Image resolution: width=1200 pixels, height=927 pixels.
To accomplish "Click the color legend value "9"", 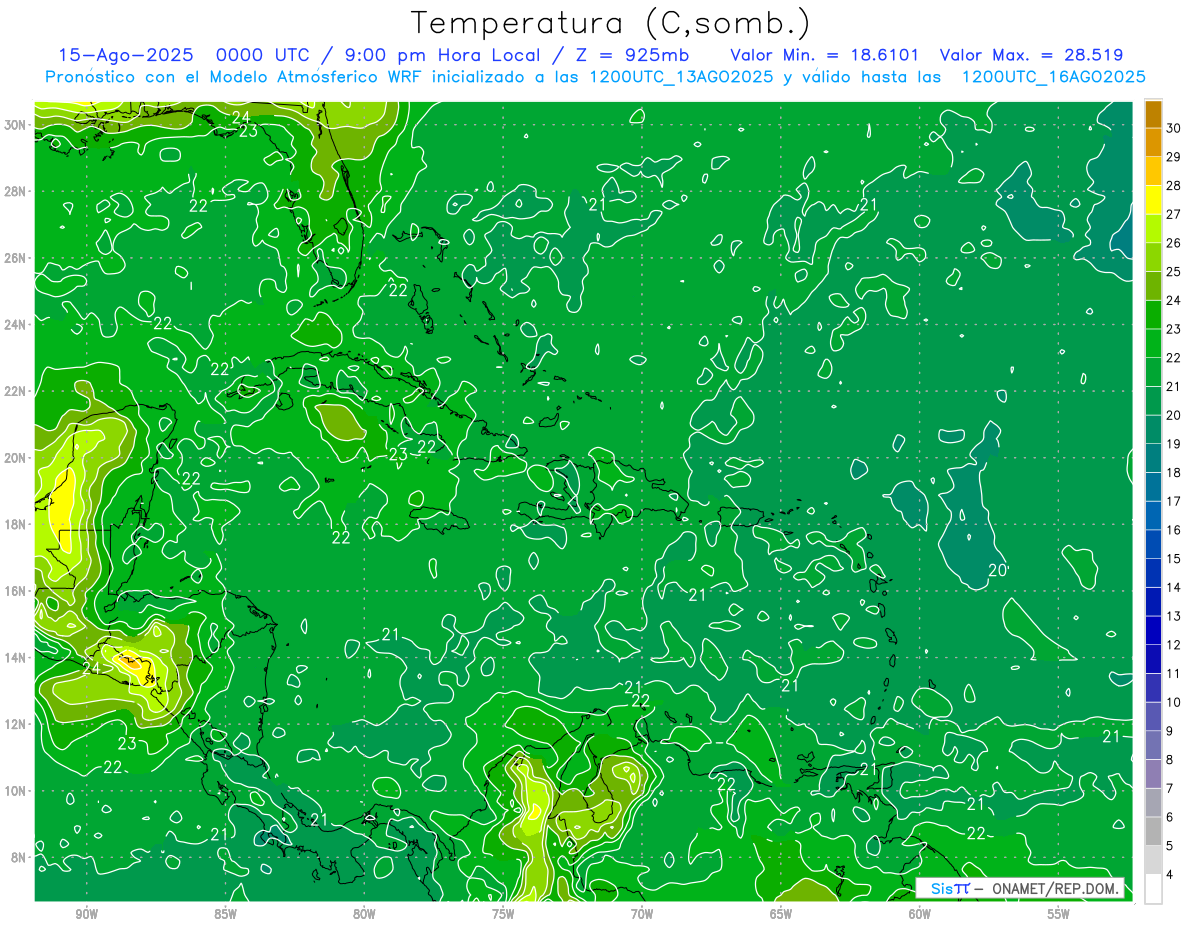I will [x=1170, y=731].
